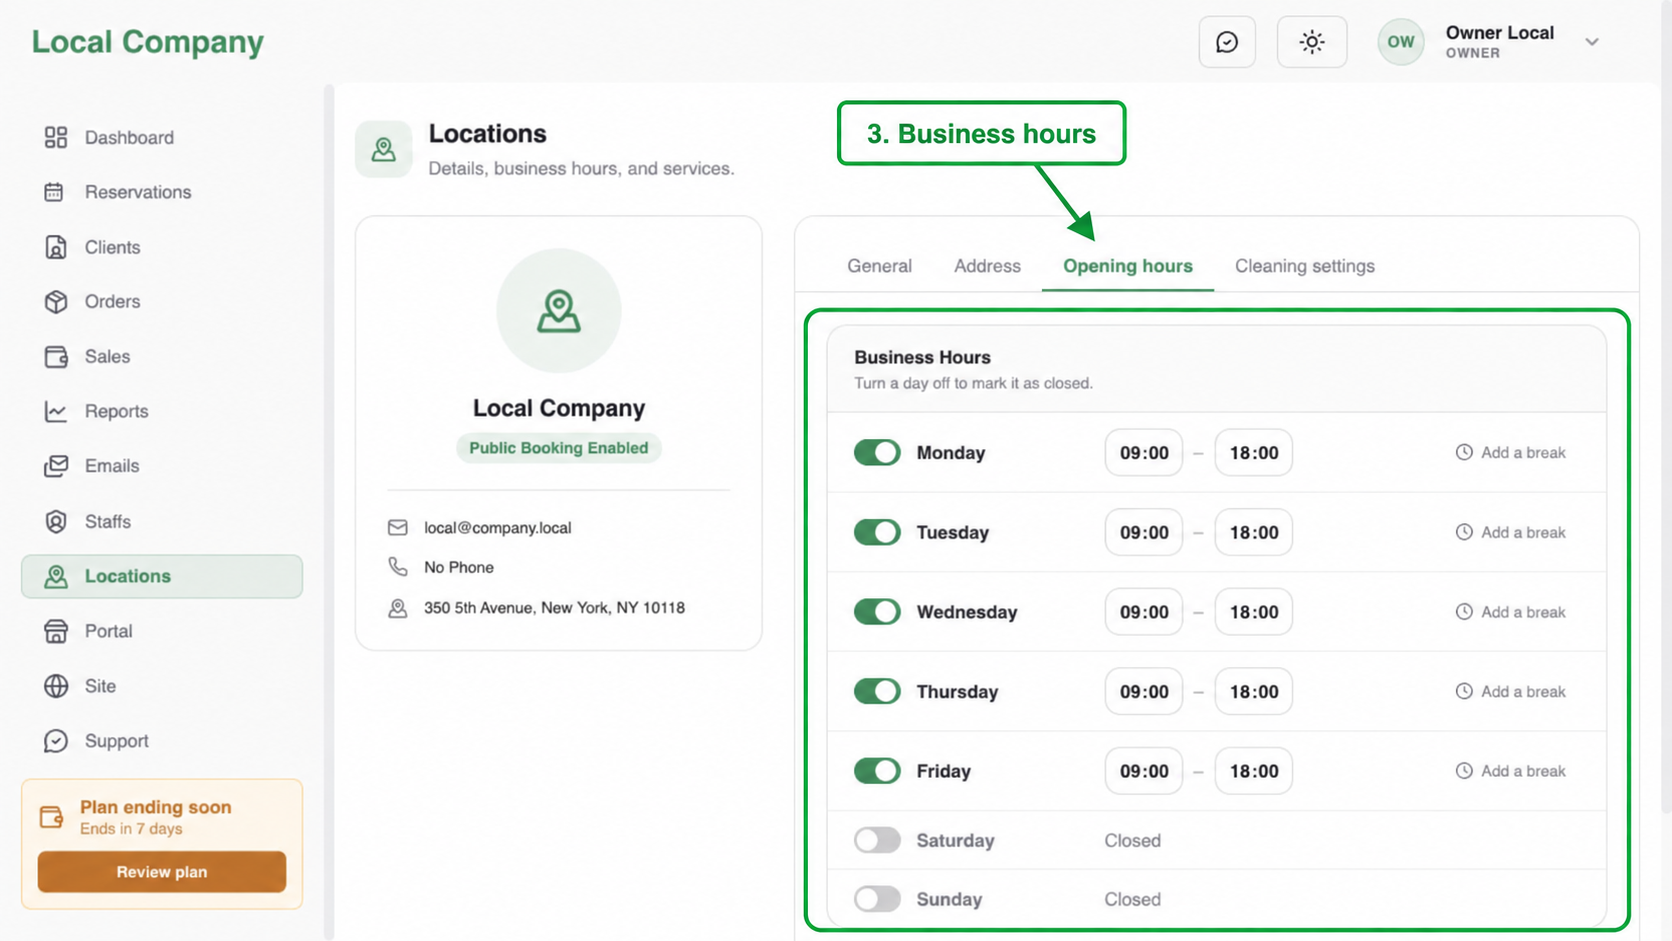The height and width of the screenshot is (941, 1672).
Task: Open Monday end time 18:00 picker
Action: click(1254, 452)
